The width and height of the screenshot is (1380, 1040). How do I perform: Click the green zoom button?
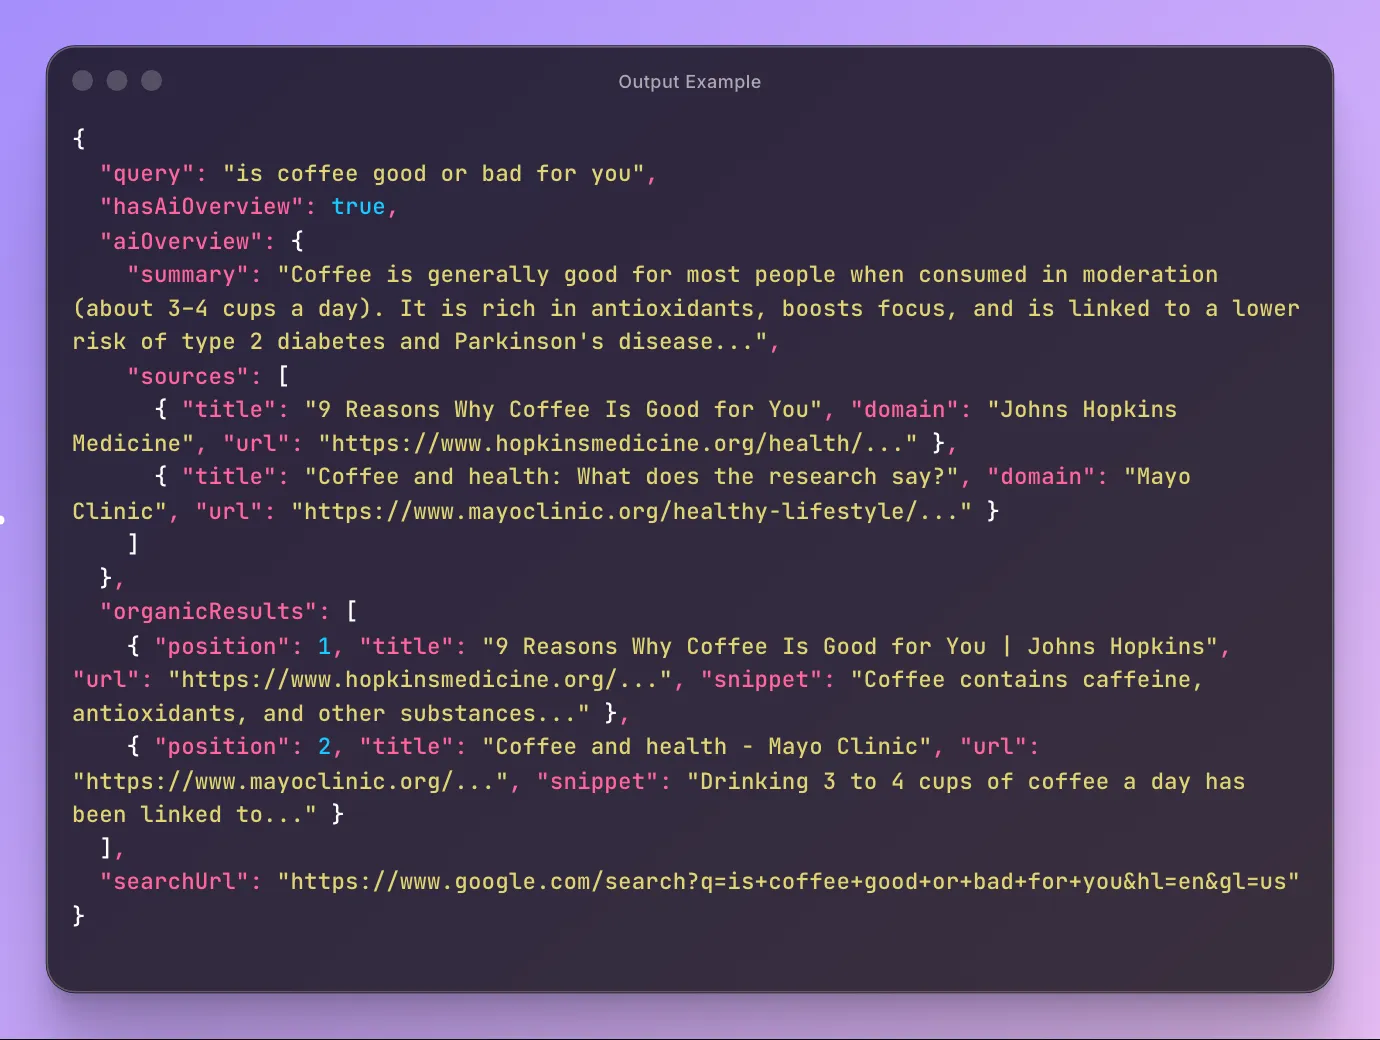[x=151, y=81]
